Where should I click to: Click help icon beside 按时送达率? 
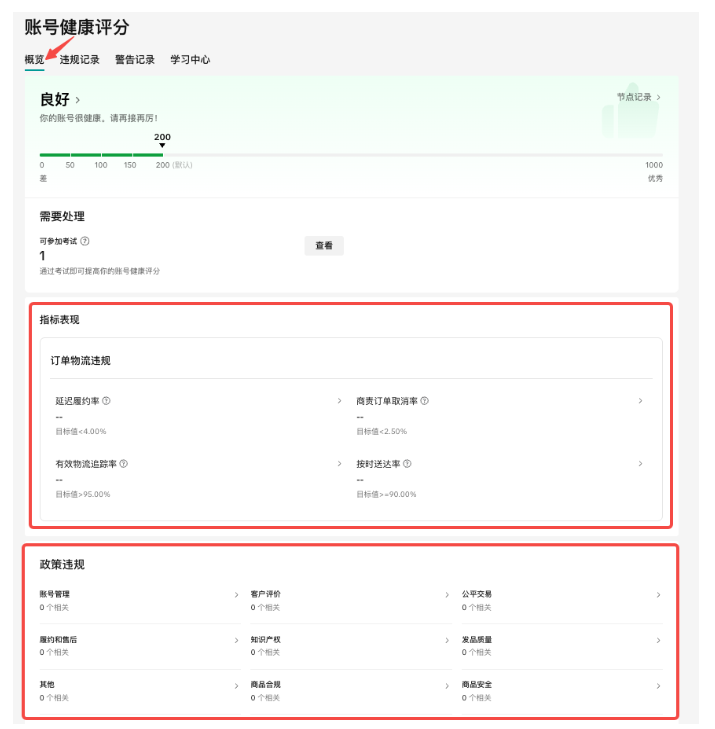point(407,464)
